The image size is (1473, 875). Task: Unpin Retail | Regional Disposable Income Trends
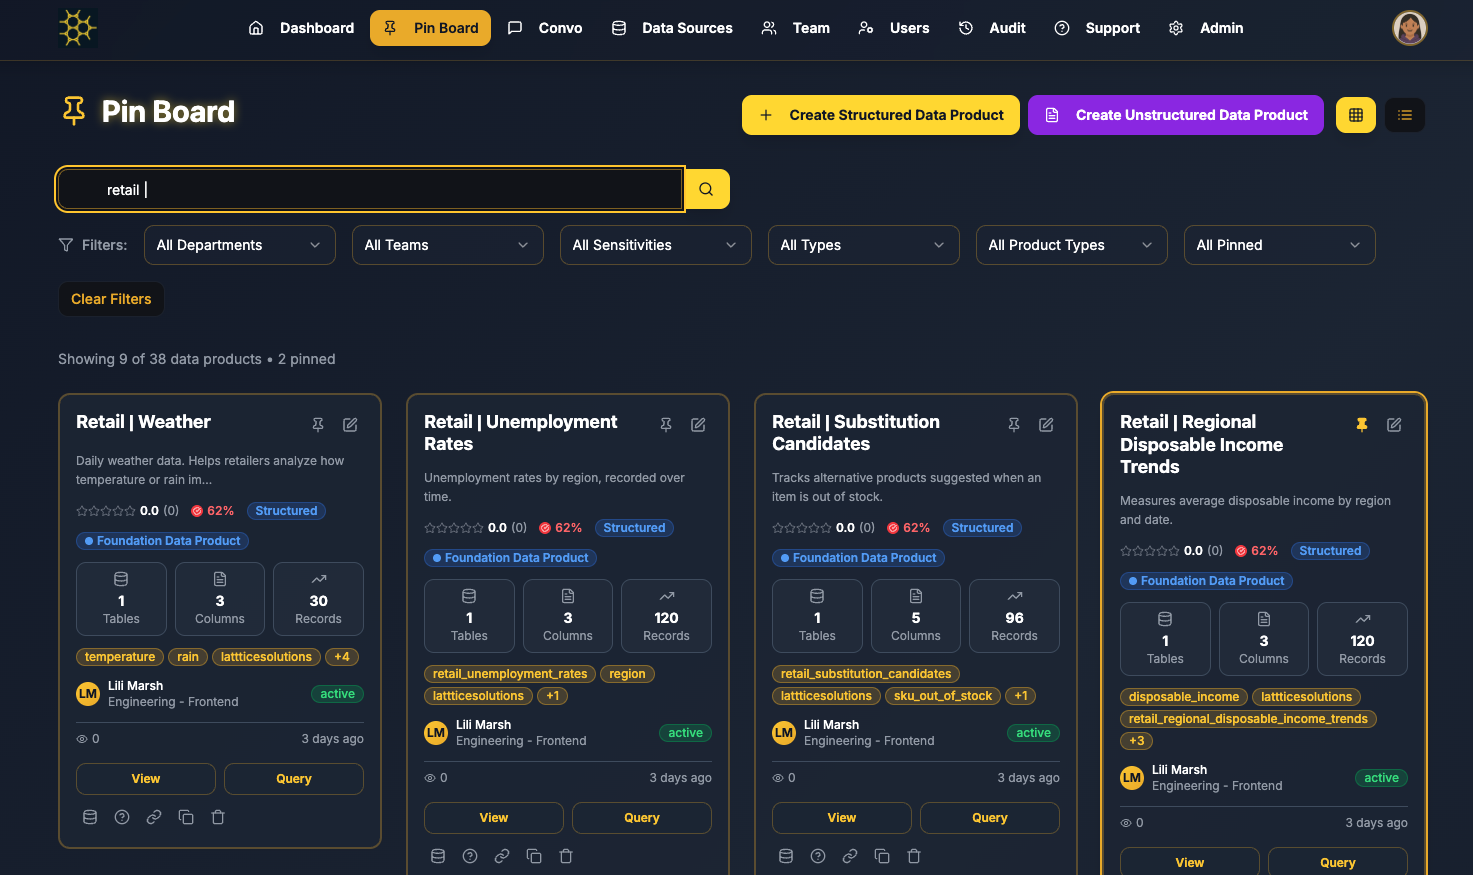1362,425
